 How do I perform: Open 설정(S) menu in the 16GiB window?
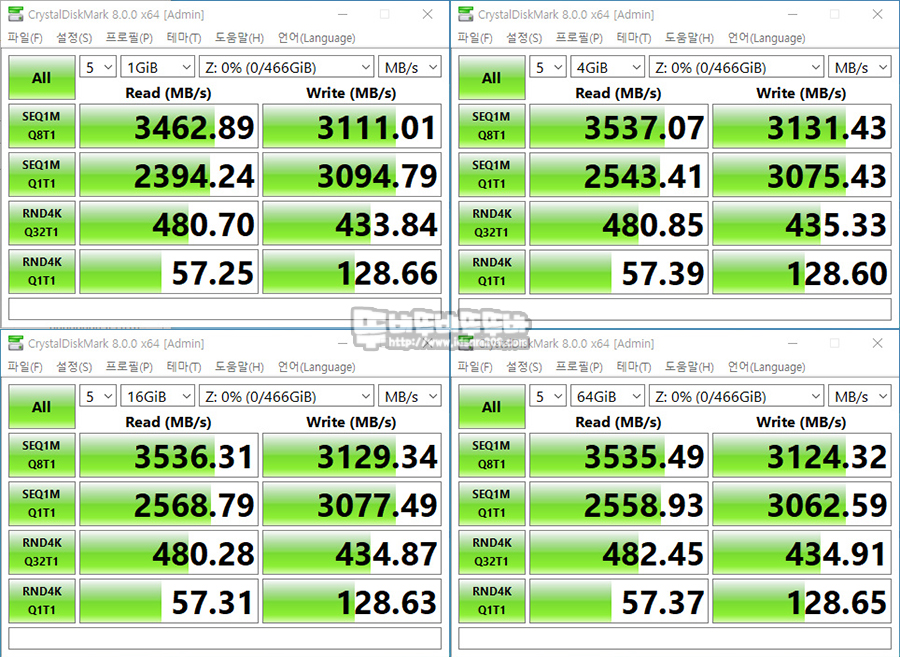click(74, 367)
